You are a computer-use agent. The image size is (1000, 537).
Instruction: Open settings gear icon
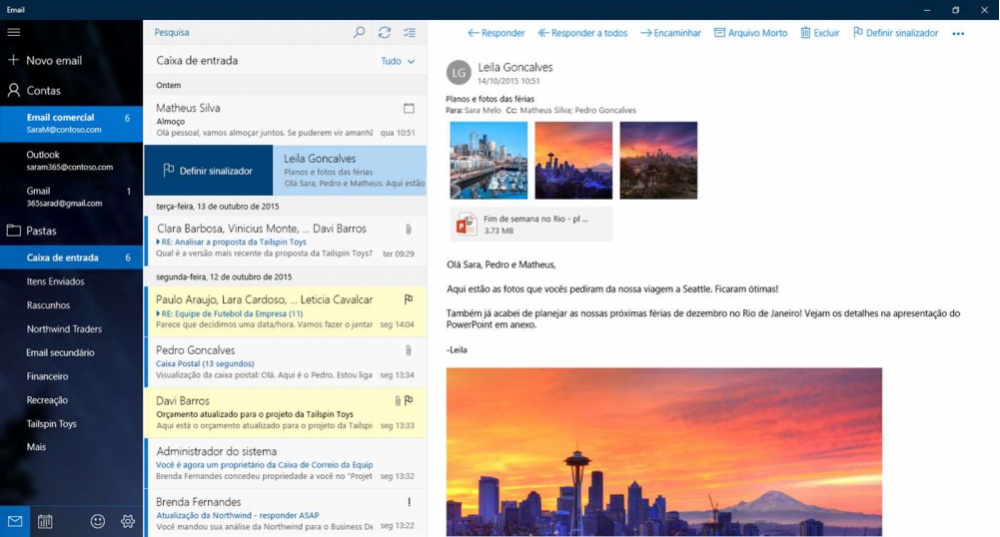pos(128,521)
